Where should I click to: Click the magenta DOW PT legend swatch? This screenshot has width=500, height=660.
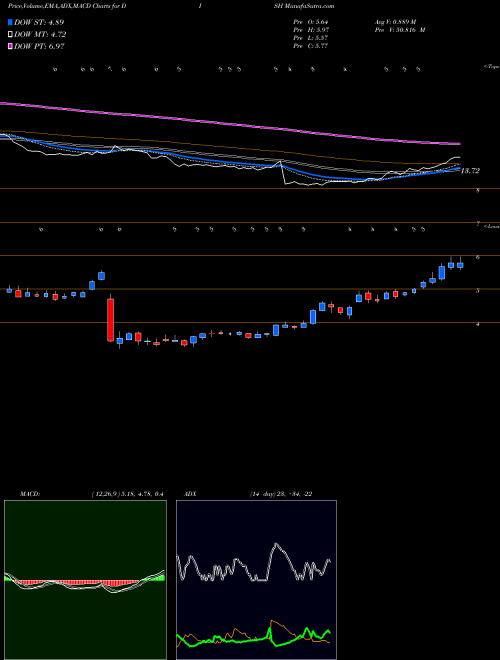point(10,47)
